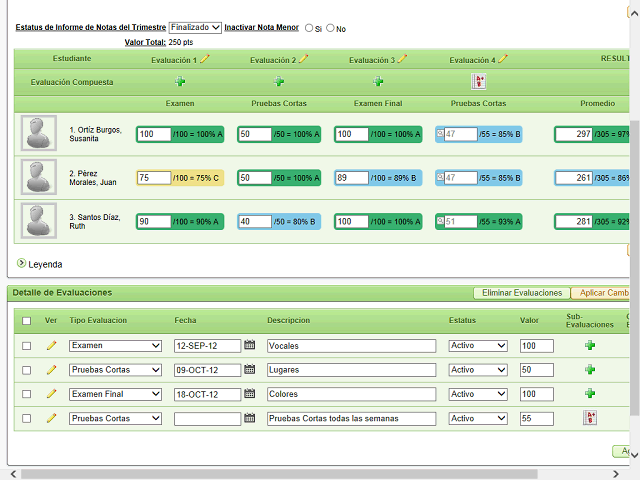Open calendar picker for date 12-SEP-12
The image size is (640, 480).
[250, 345]
